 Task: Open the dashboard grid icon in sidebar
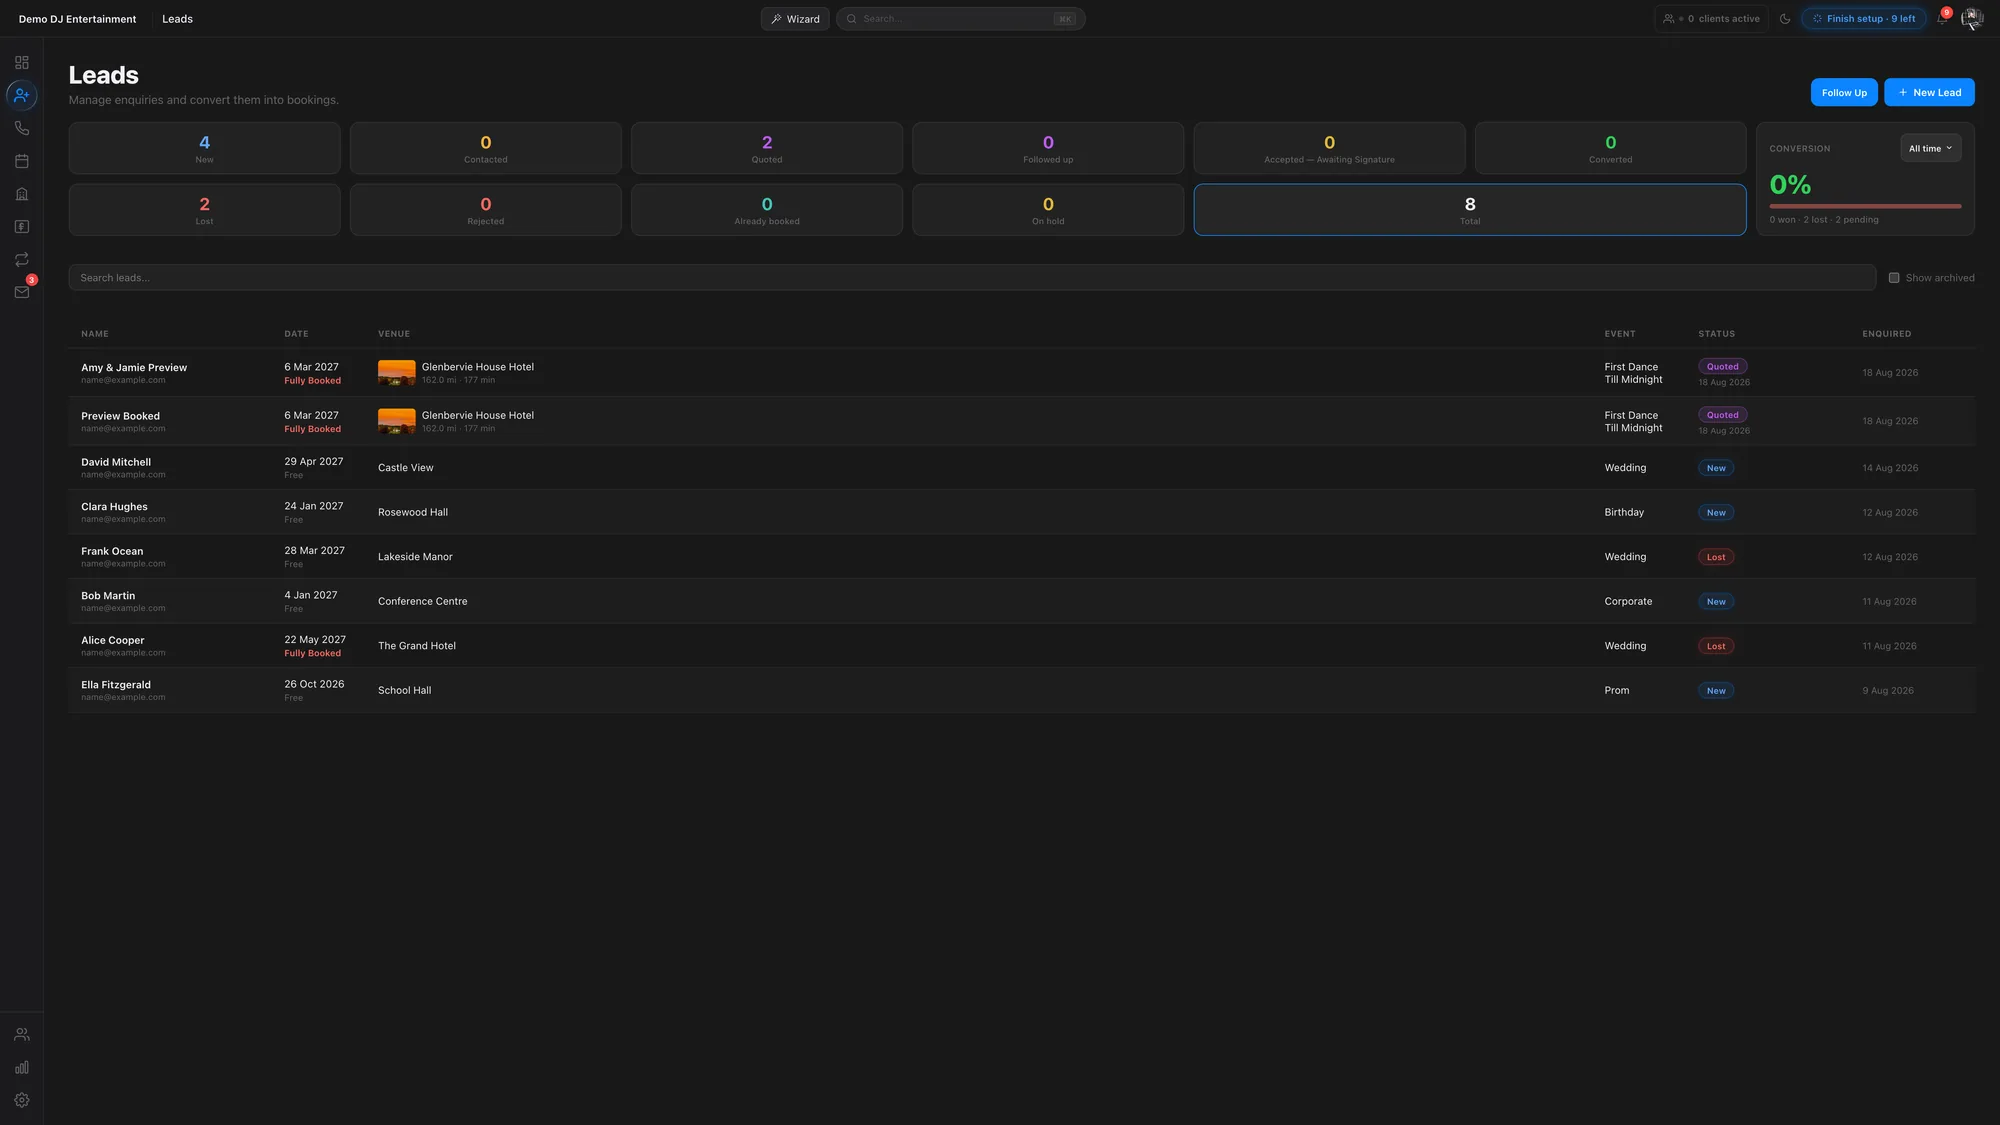[22, 62]
